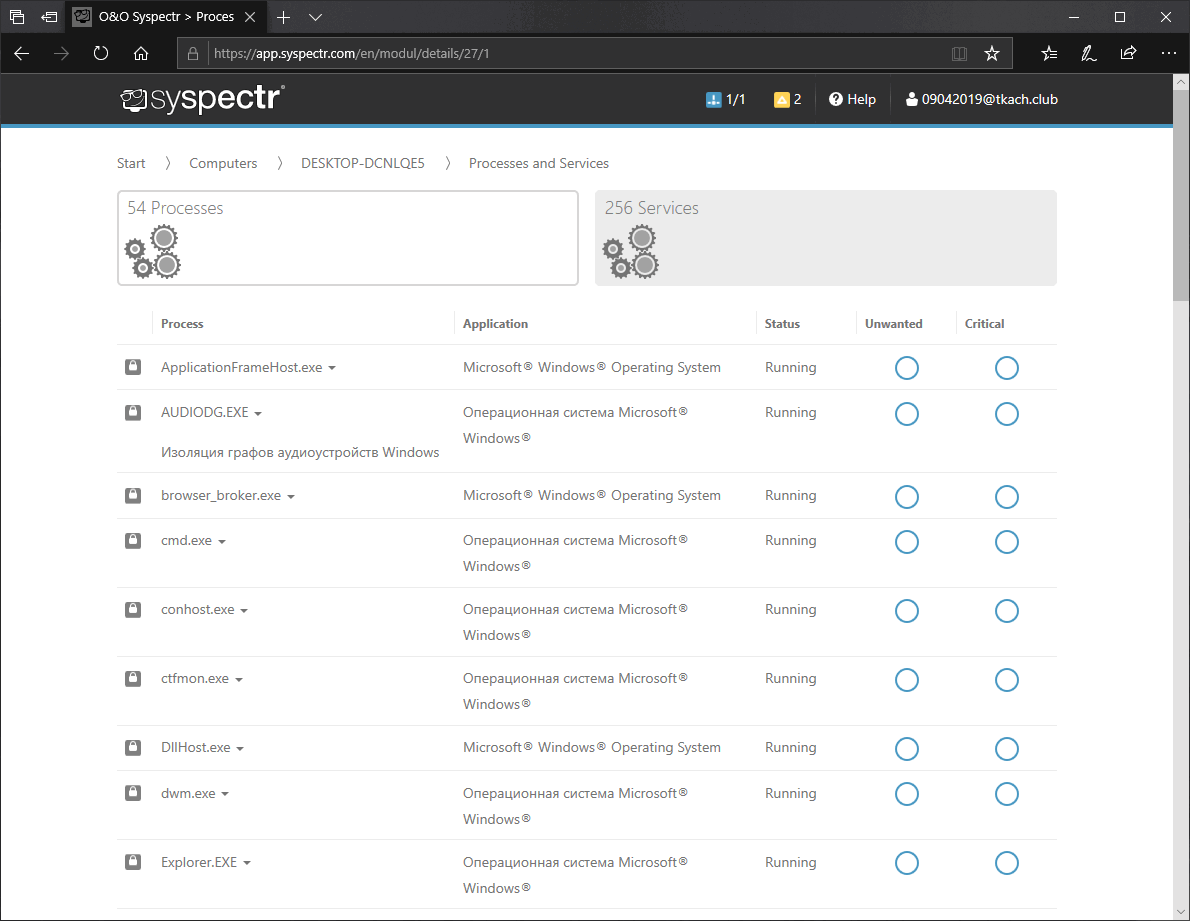Open the Help link

852,99
